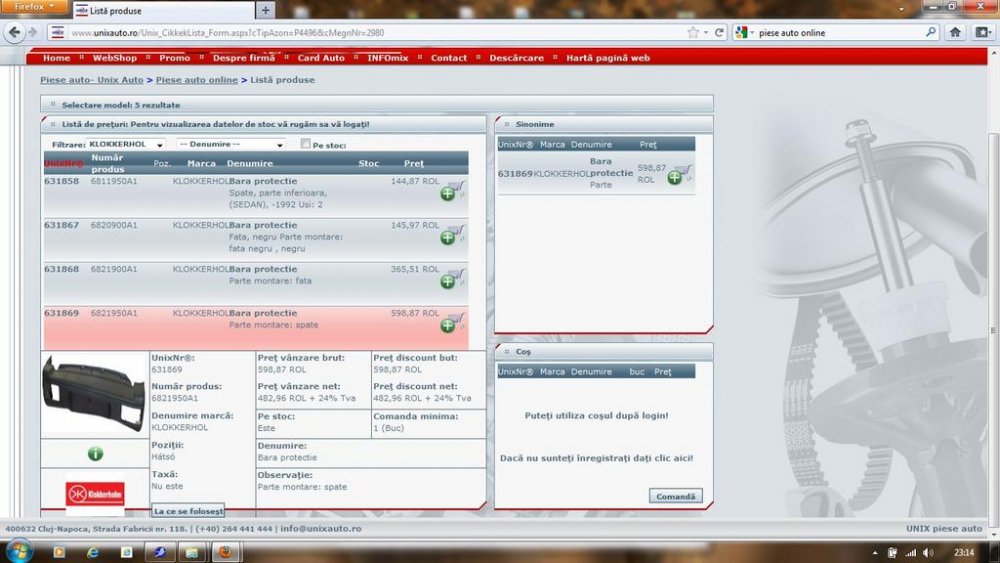Add product 631858 to cart
Viewport: 1000px width, 563px height.
(452, 190)
